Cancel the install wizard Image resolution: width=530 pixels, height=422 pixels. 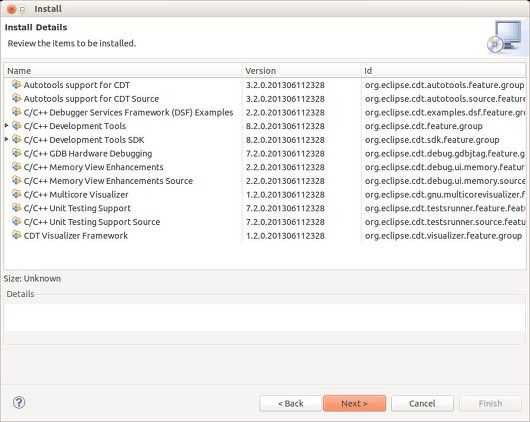click(x=422, y=403)
